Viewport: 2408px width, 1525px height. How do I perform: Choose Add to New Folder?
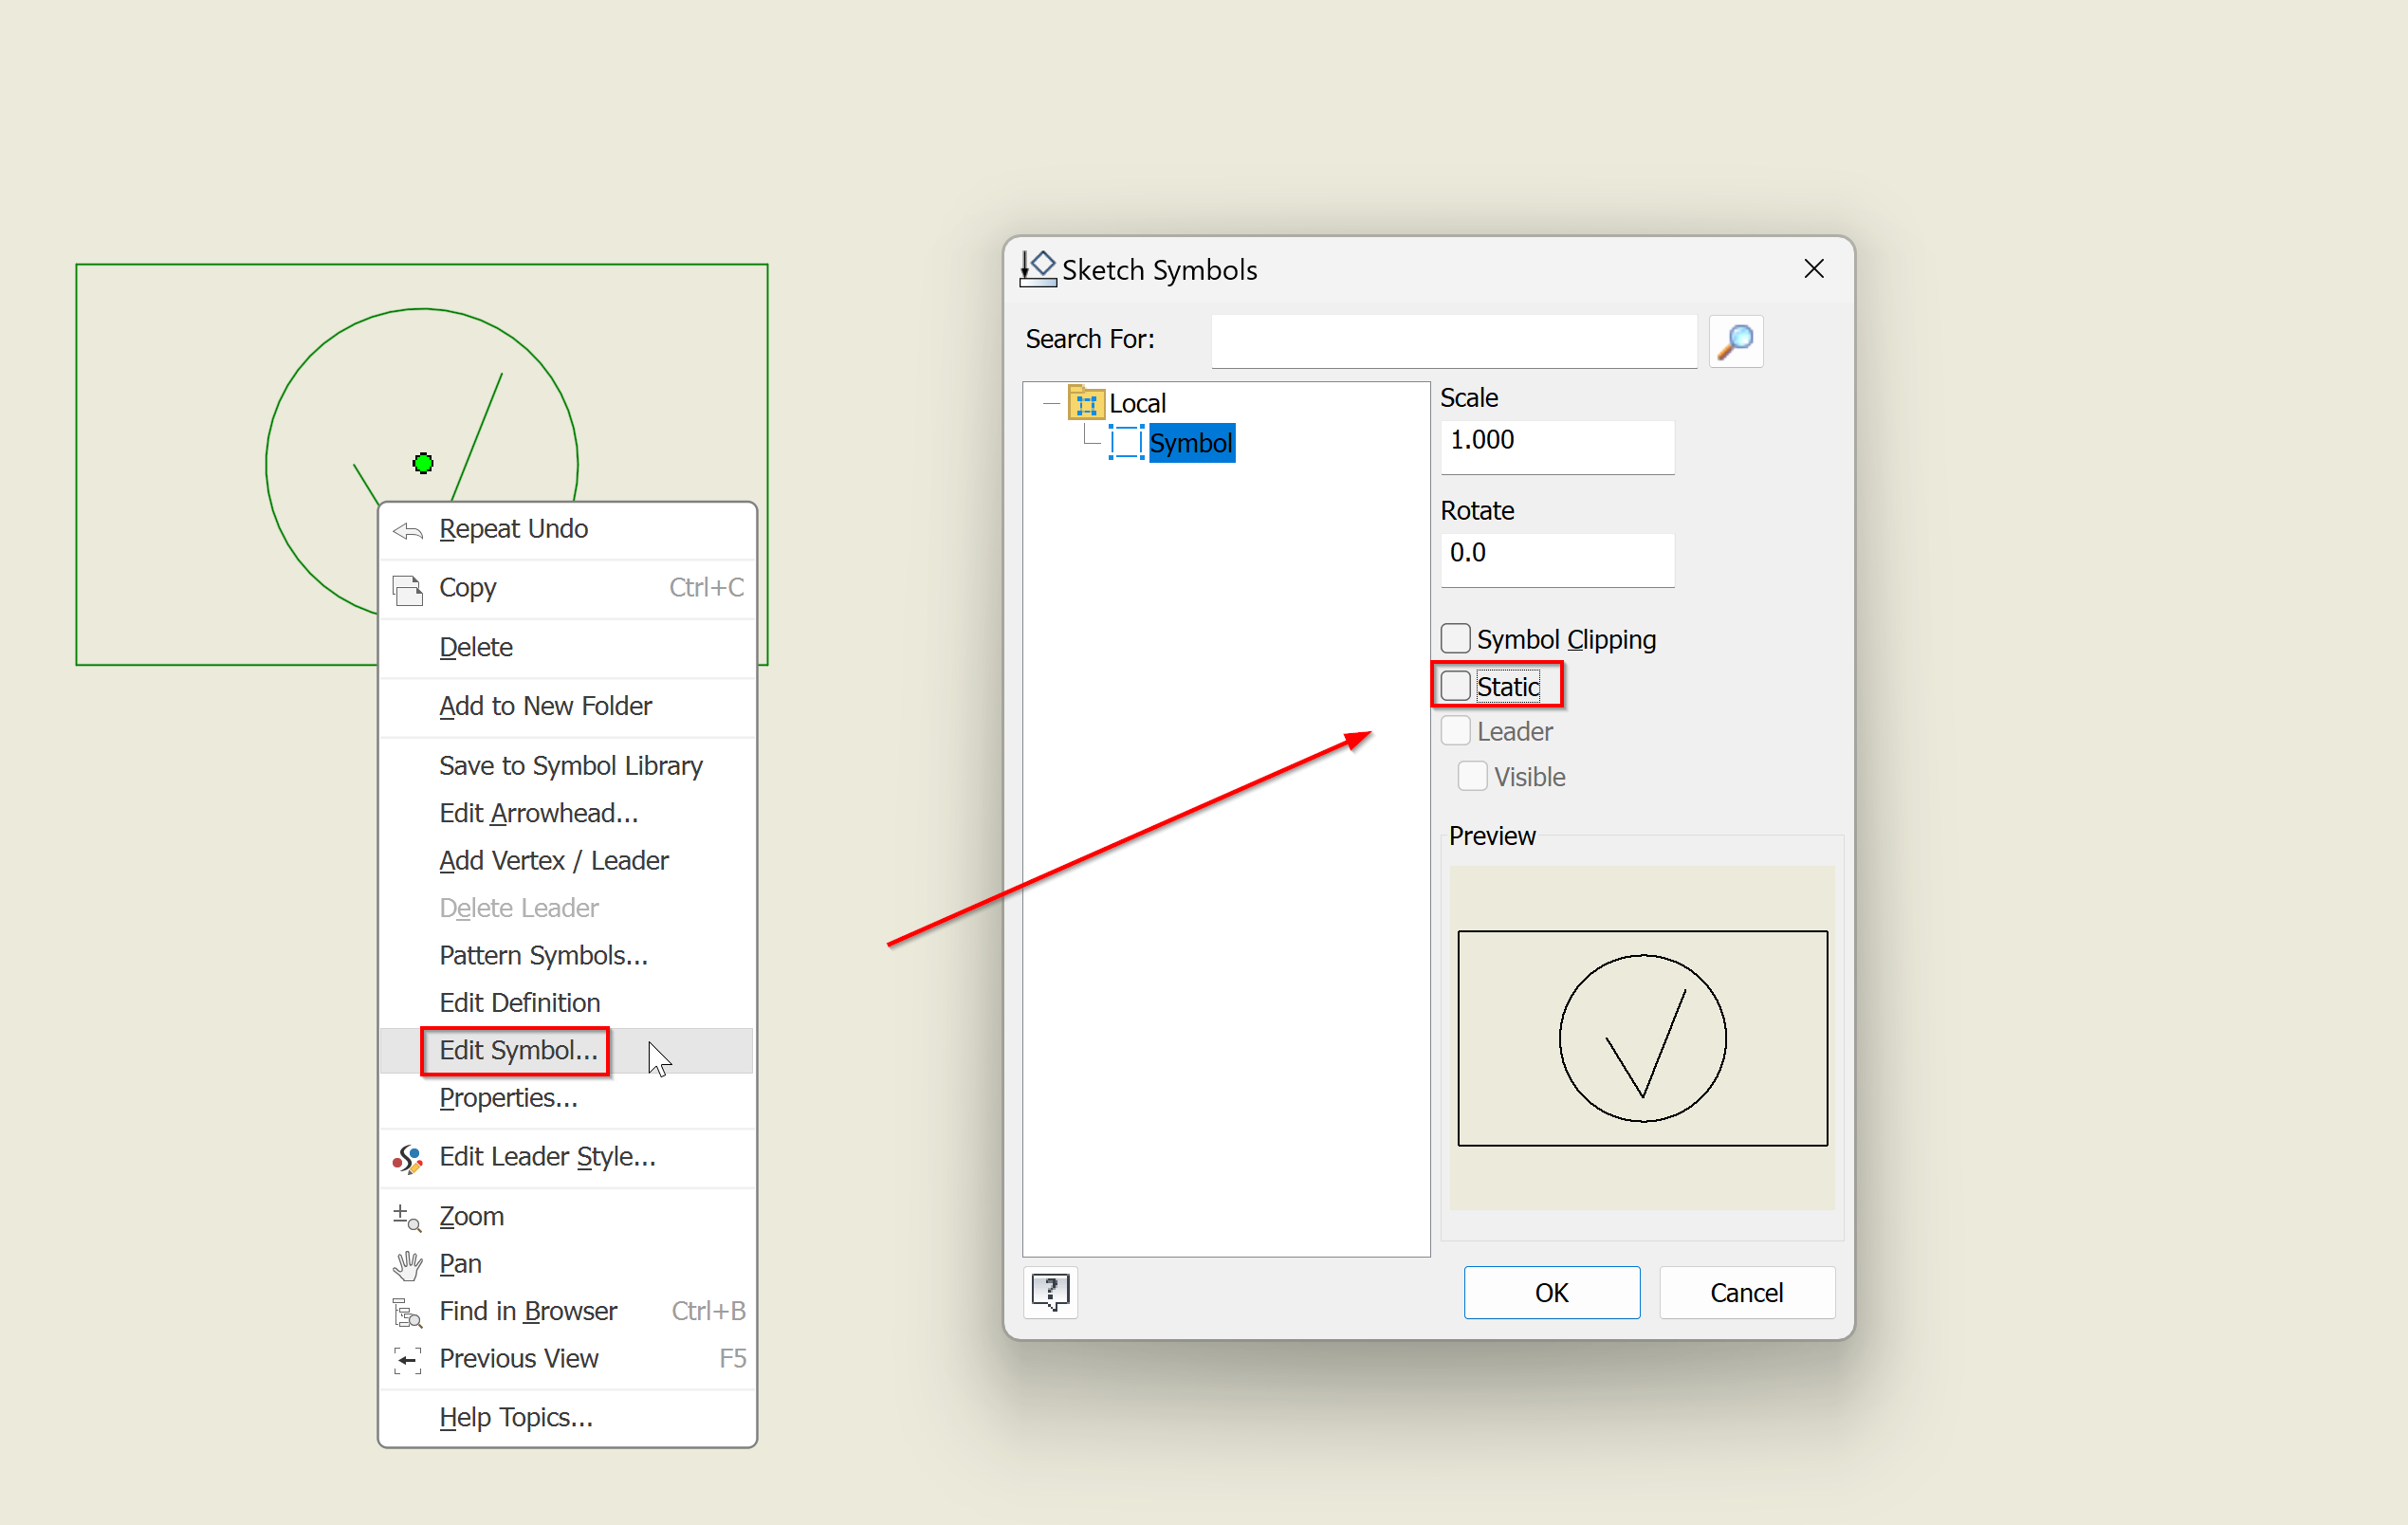coord(567,707)
